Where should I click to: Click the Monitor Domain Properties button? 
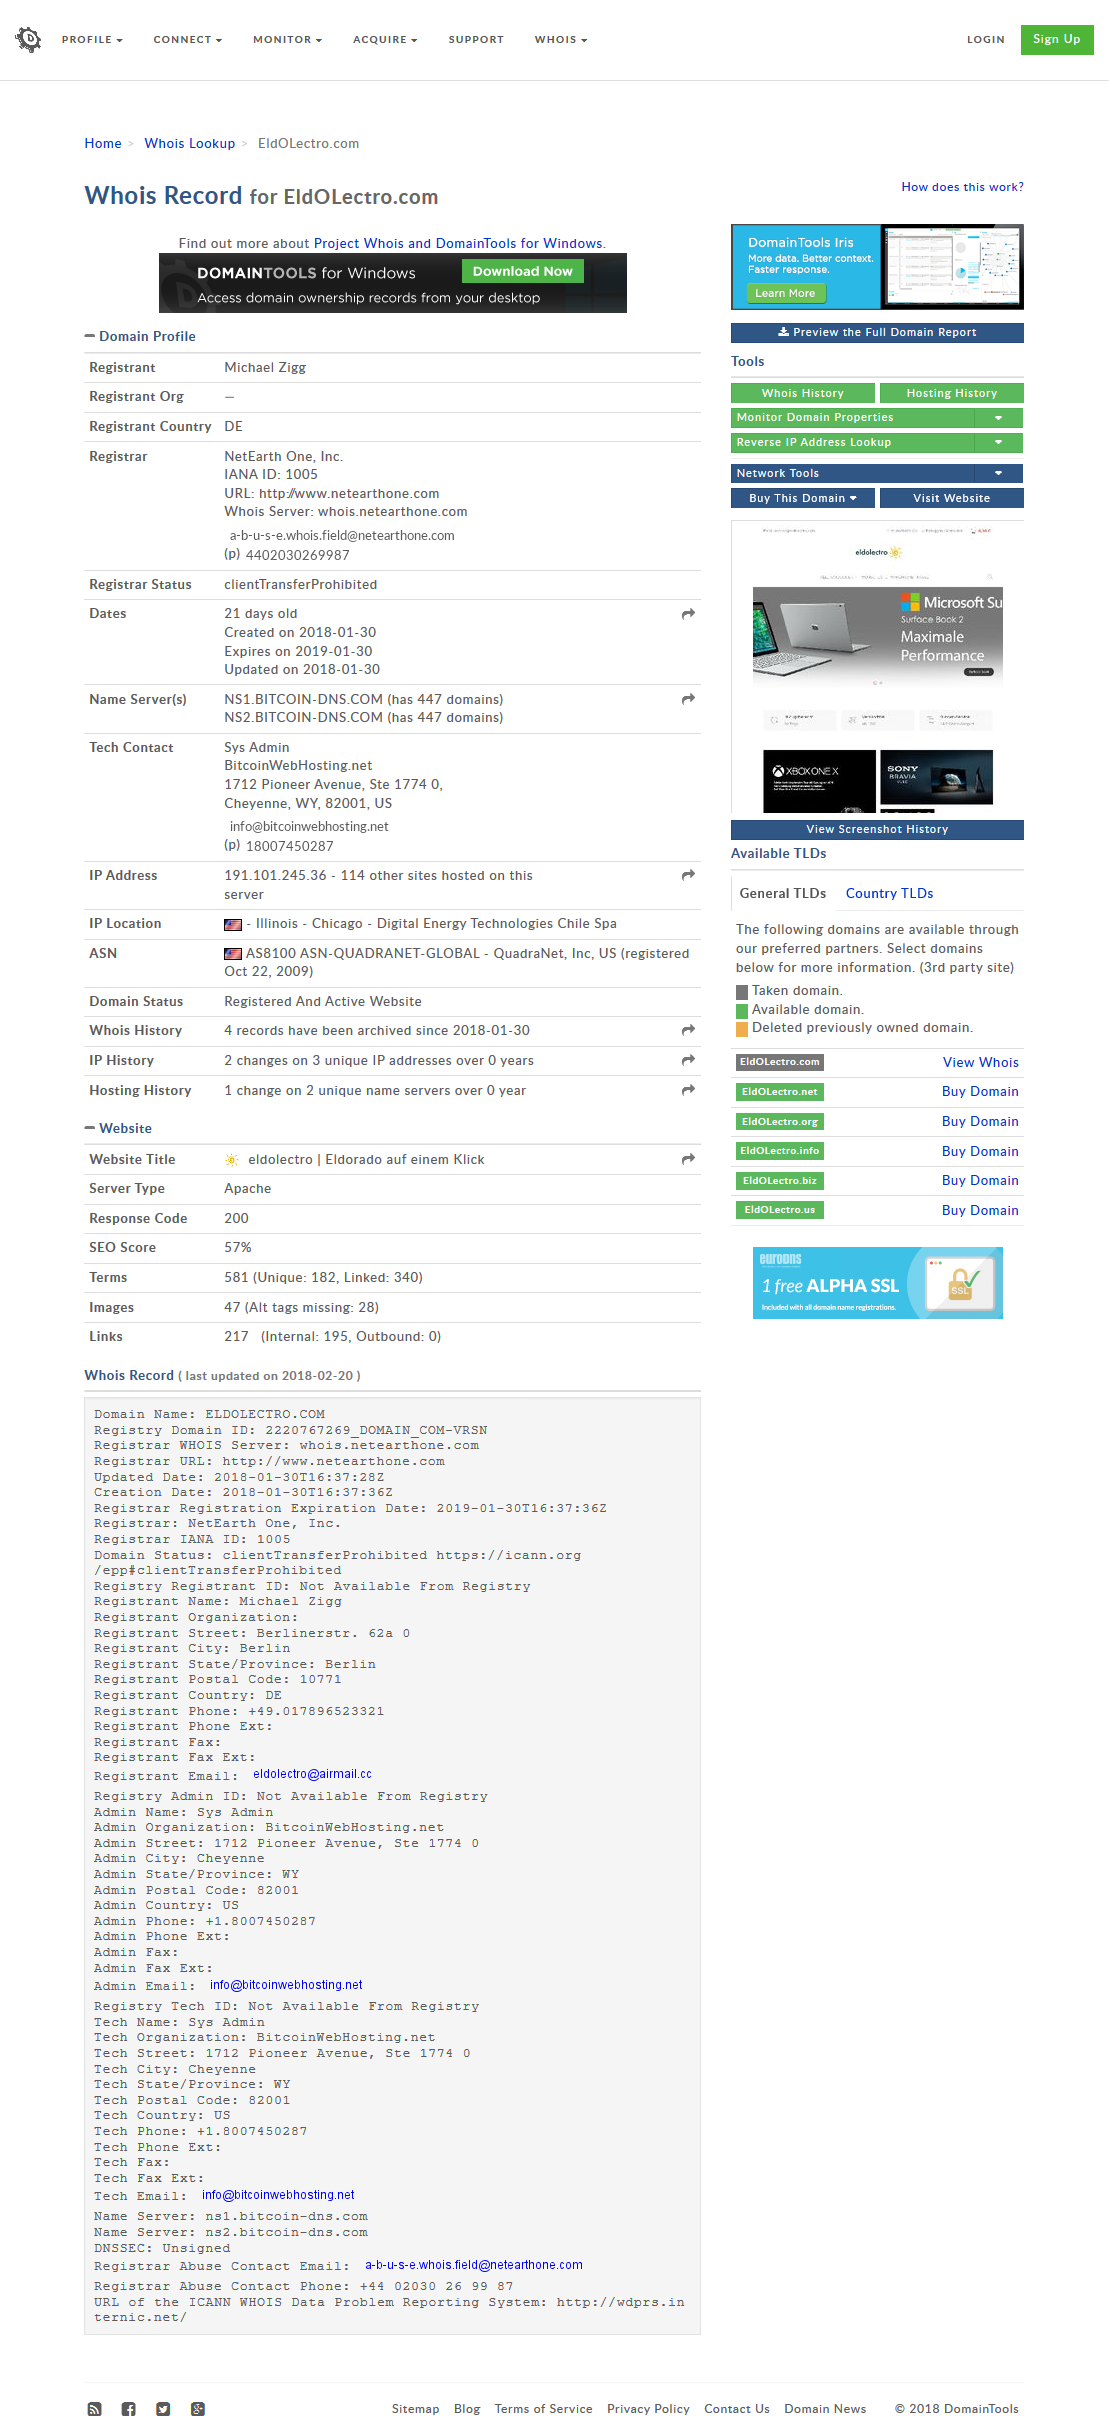point(853,418)
